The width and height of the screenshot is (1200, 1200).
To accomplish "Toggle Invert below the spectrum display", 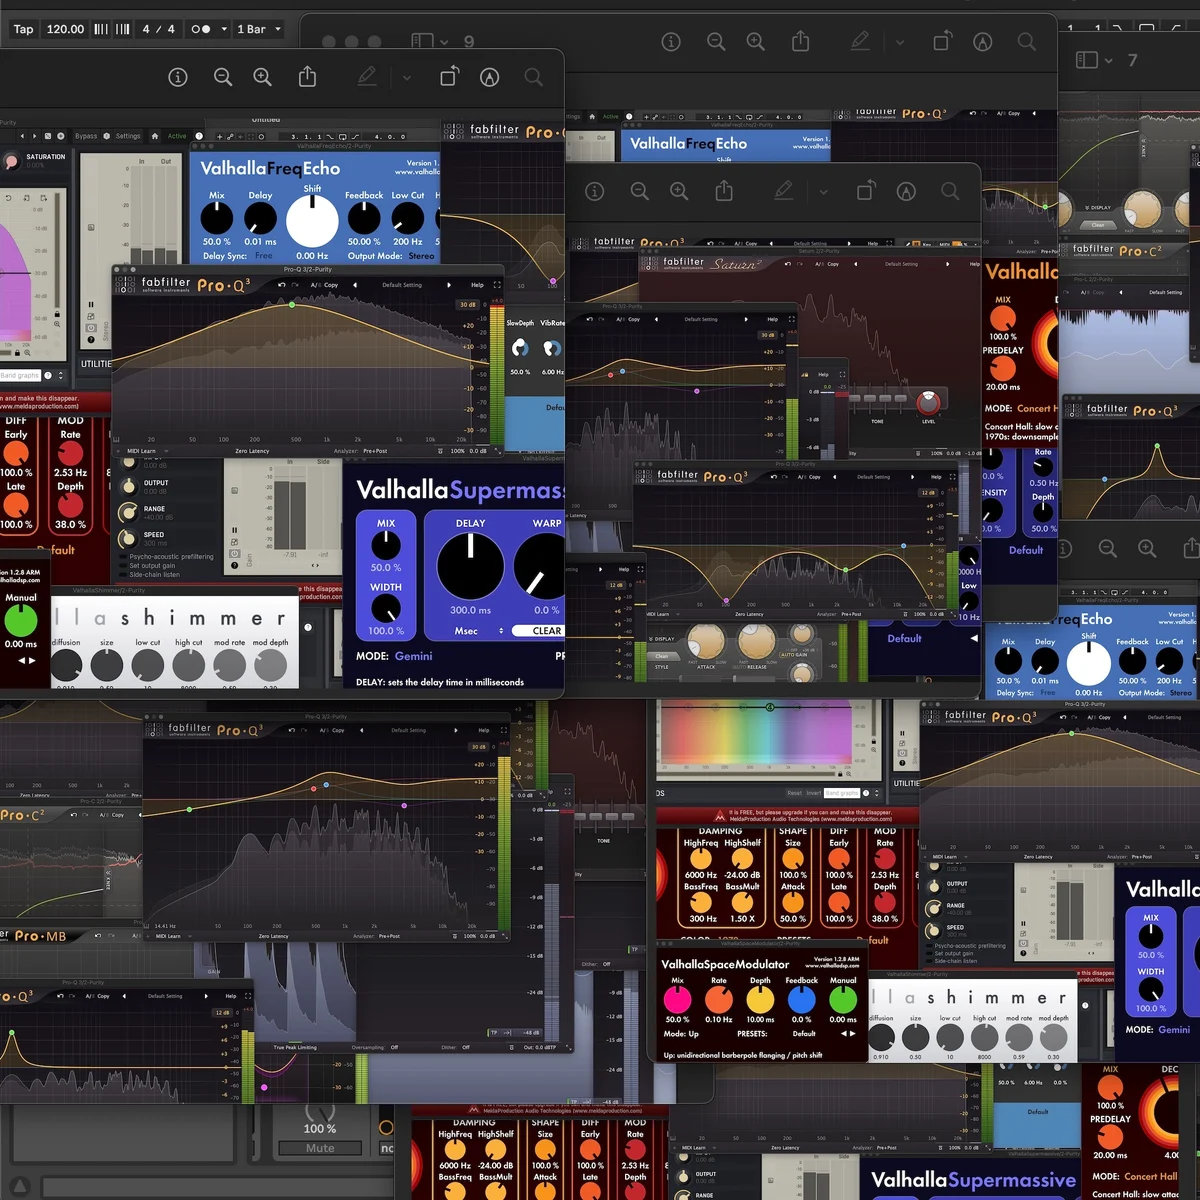I will pos(814,793).
